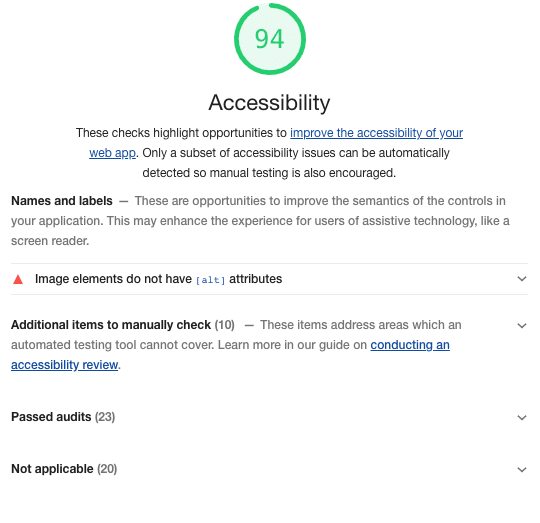Image resolution: width=540 pixels, height=523 pixels.
Task: Open 'improve the accessibility of your' link
Action: pos(376,133)
